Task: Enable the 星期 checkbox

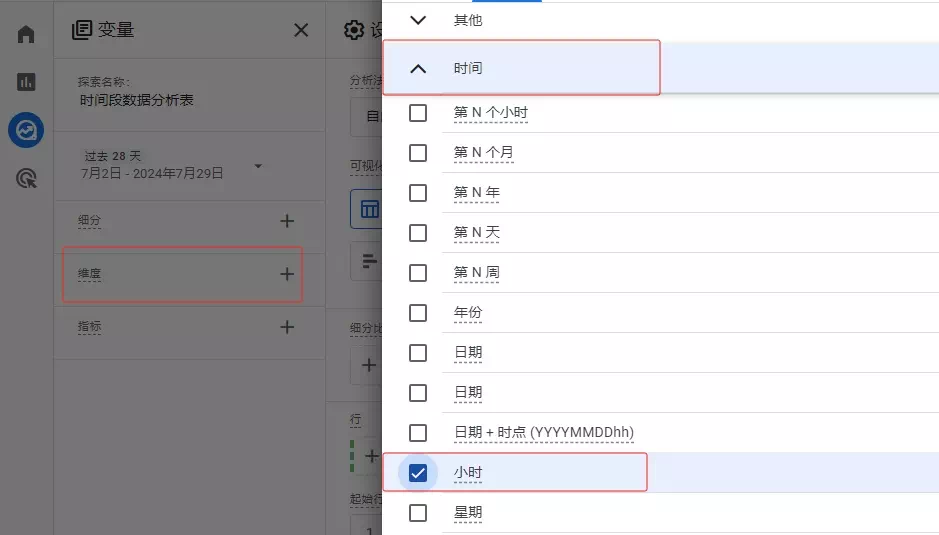Action: (x=418, y=513)
